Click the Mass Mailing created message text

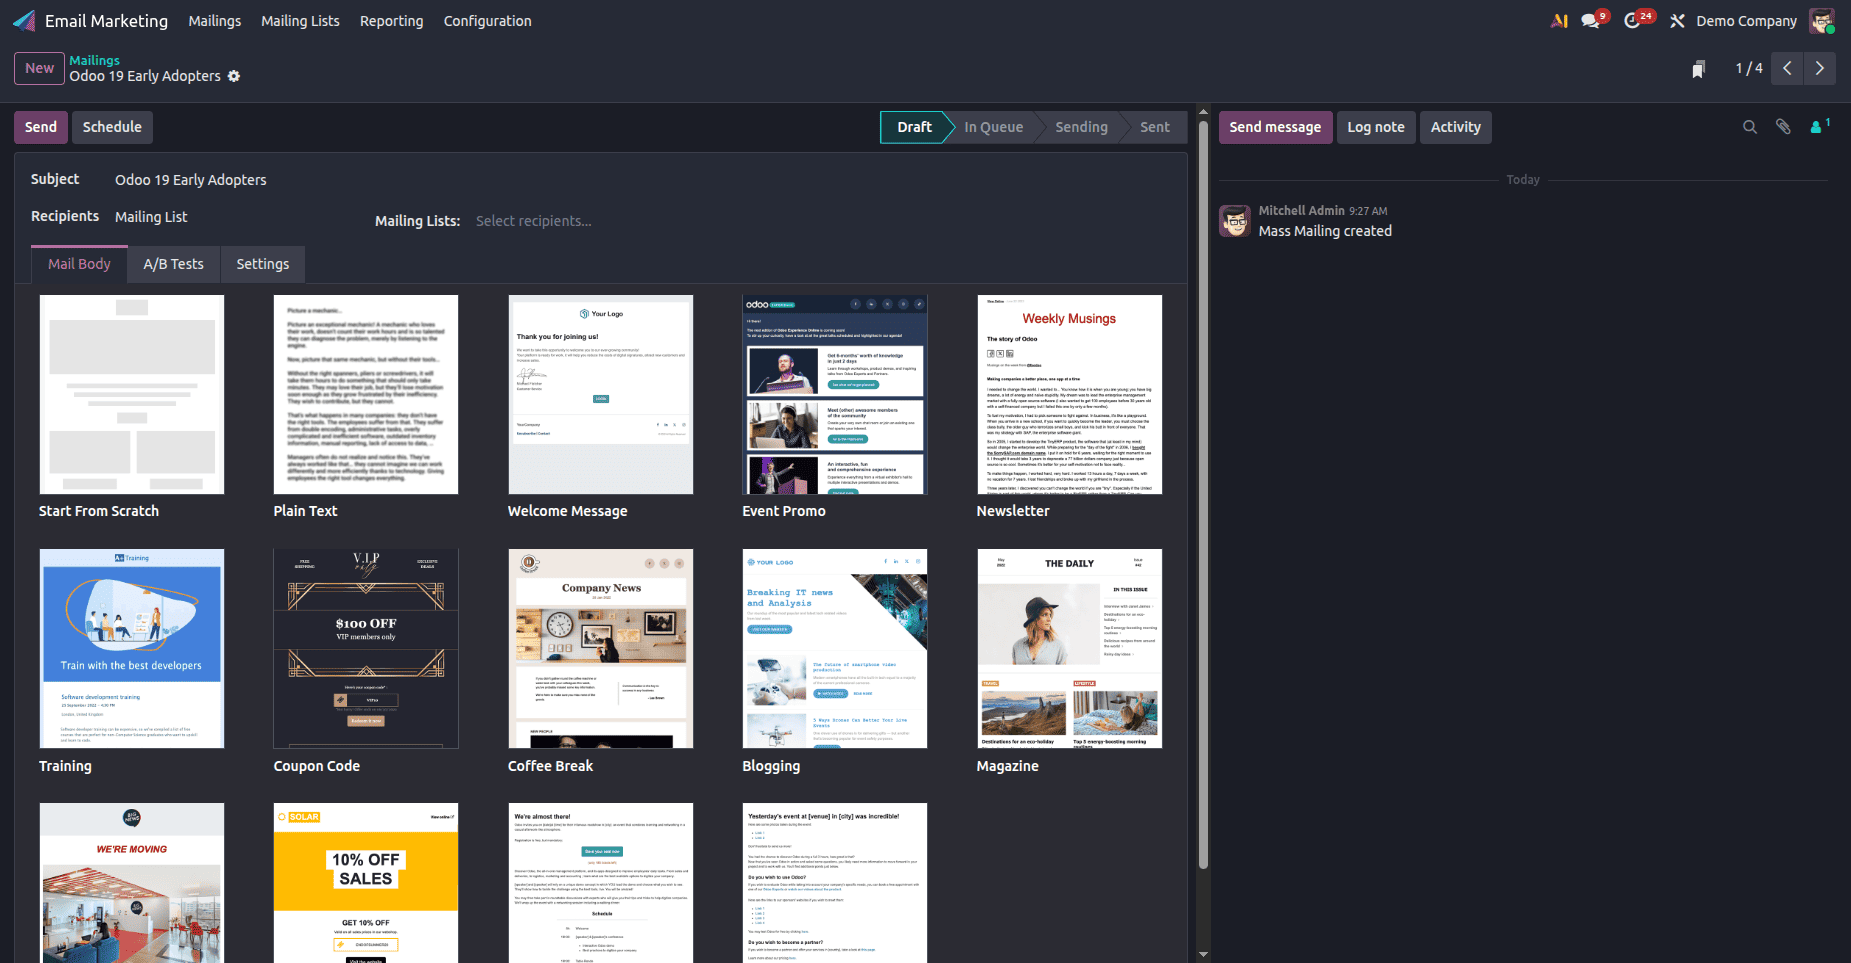1325,231
